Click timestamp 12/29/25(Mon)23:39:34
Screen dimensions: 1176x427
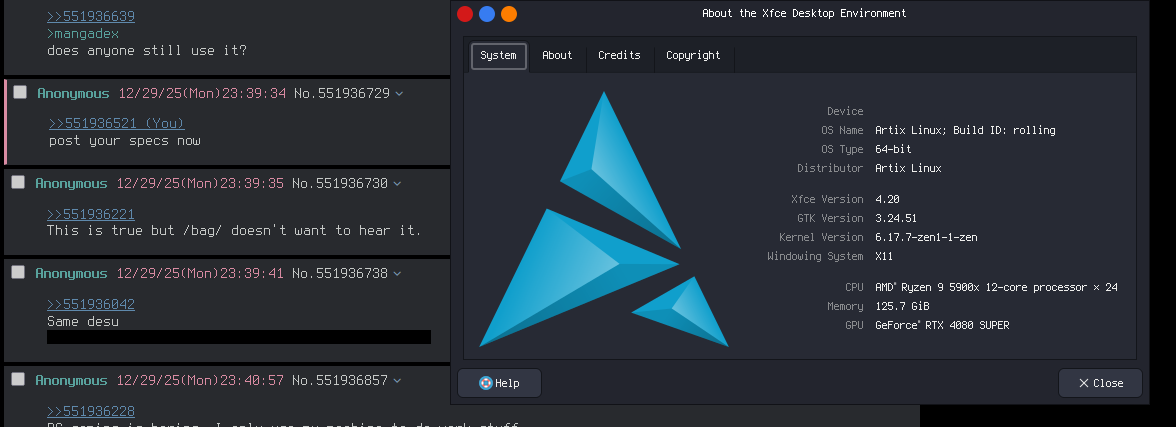pyautogui.click(x=202, y=94)
